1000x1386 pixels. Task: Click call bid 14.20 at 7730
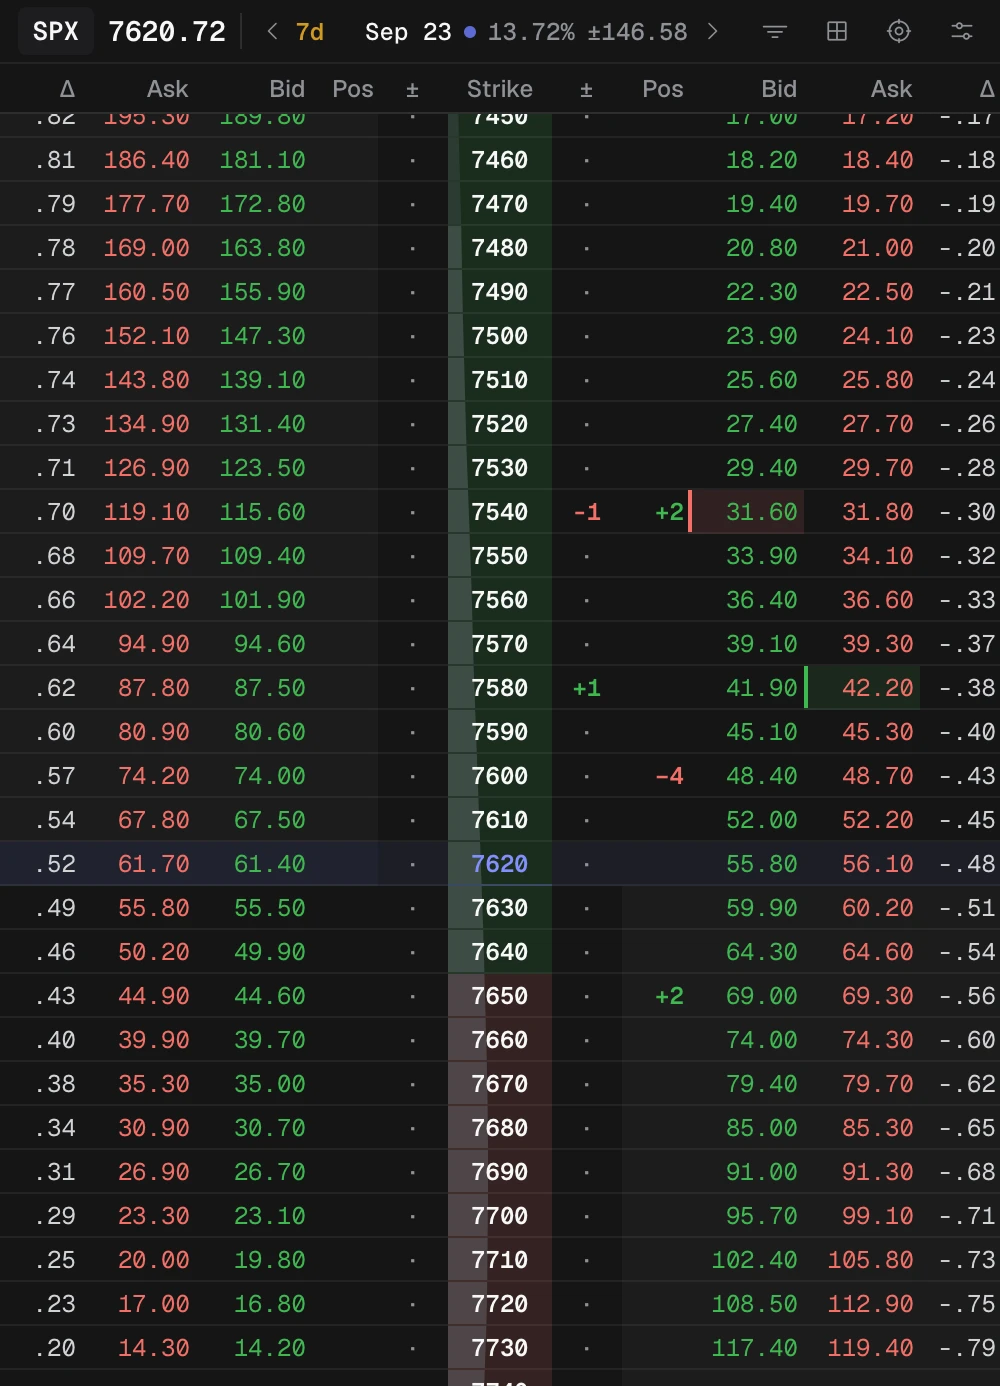(270, 1348)
